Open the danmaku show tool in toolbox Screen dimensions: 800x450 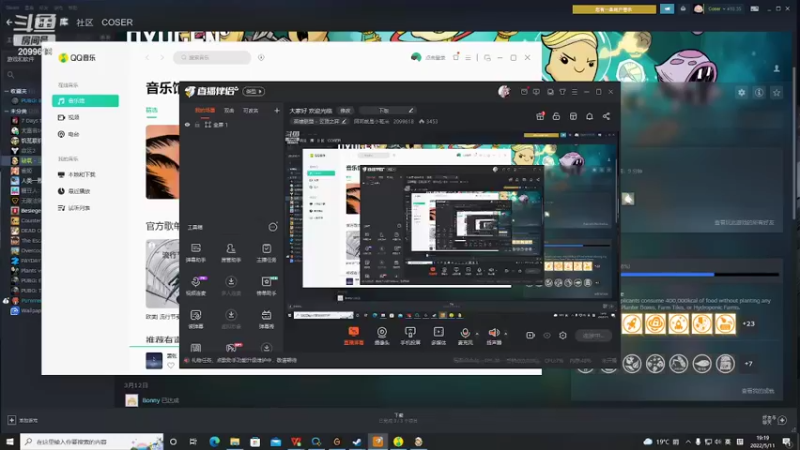pos(266,319)
